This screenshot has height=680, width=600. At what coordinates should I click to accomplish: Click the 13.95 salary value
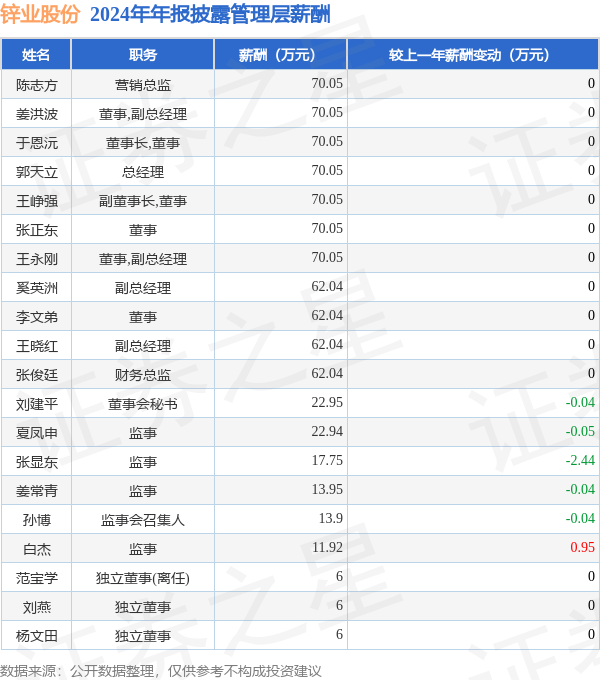pyautogui.click(x=327, y=490)
